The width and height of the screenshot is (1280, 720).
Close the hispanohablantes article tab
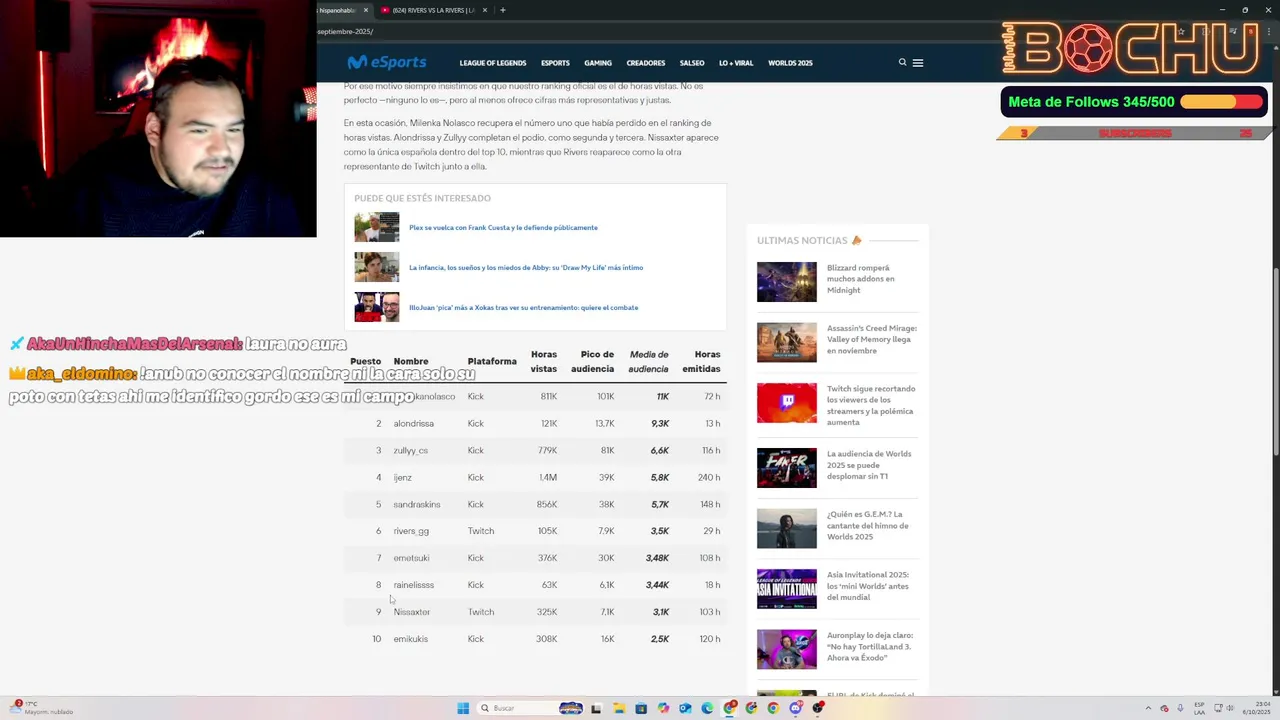pos(365,10)
